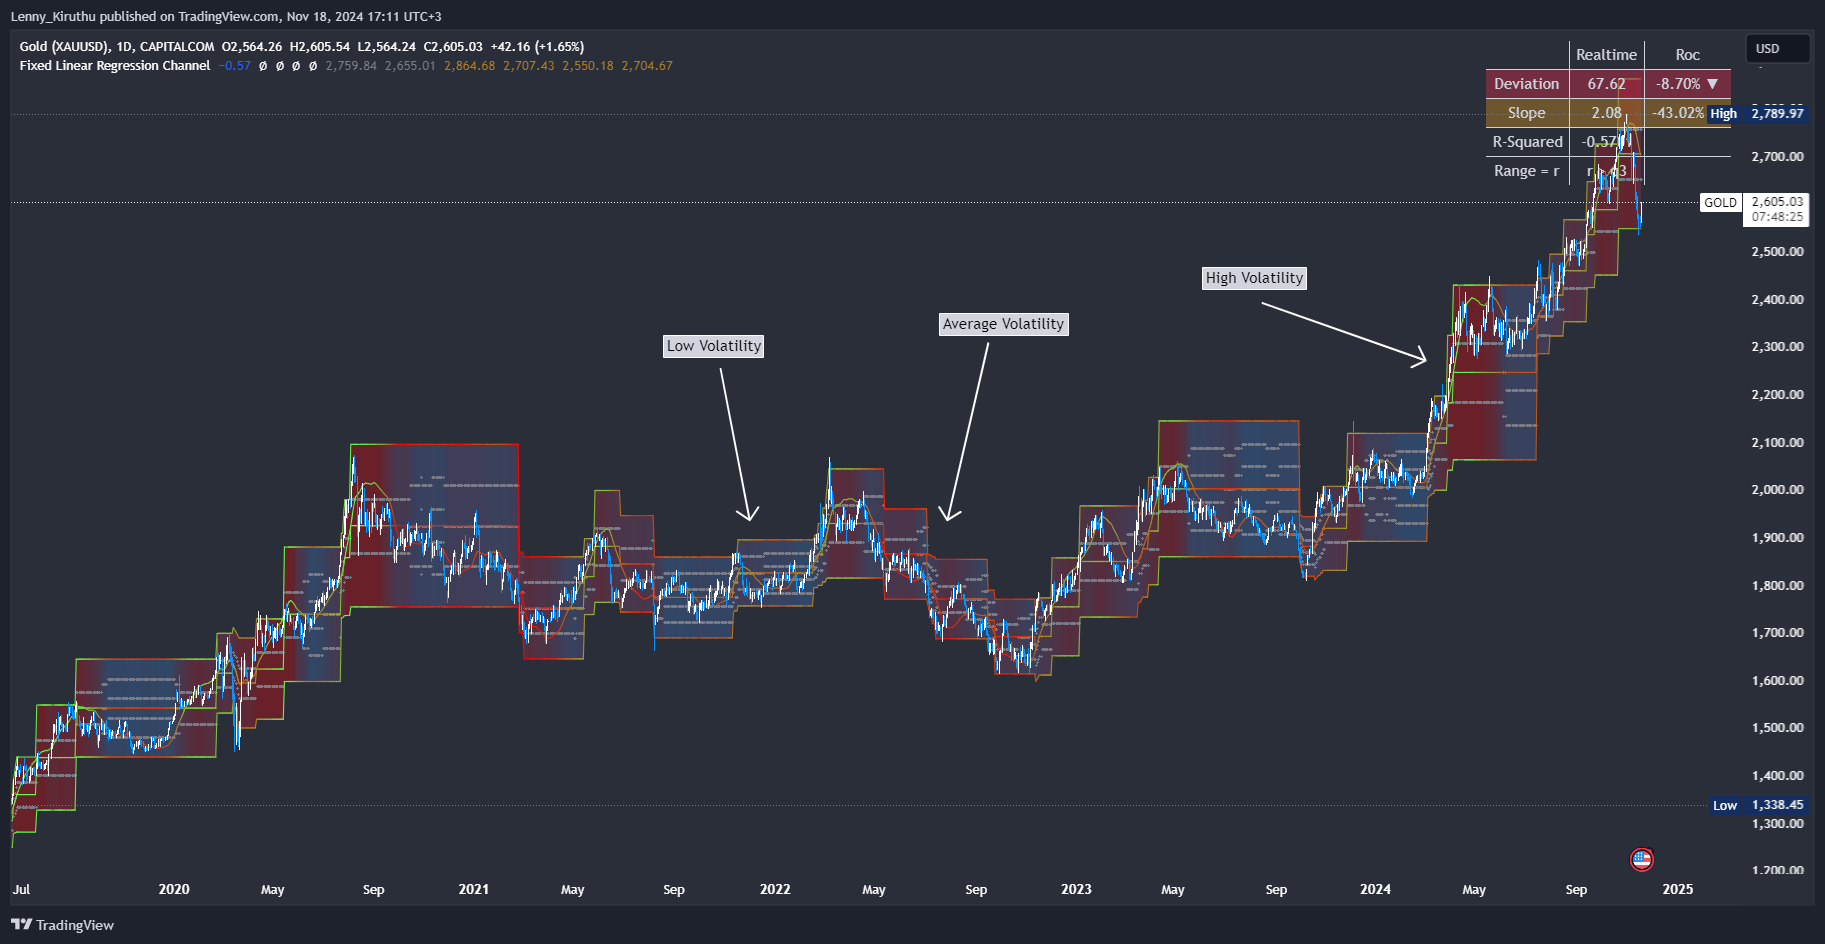This screenshot has width=1825, height=944.
Task: Click the 2,605.03 last price label
Action: point(1777,202)
